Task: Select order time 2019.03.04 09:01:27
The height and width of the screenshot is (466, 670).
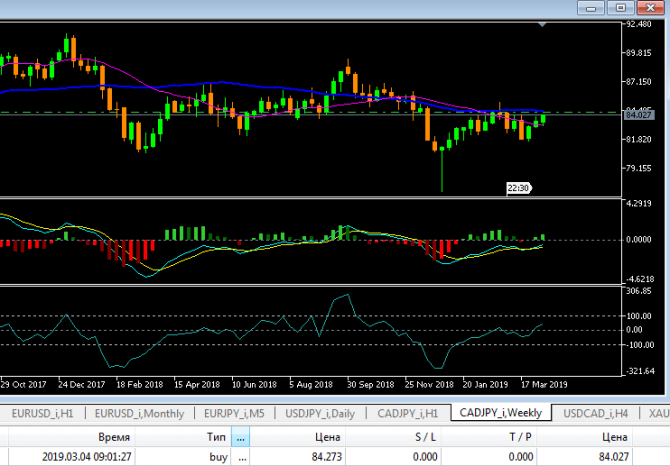Action: click(x=87, y=457)
